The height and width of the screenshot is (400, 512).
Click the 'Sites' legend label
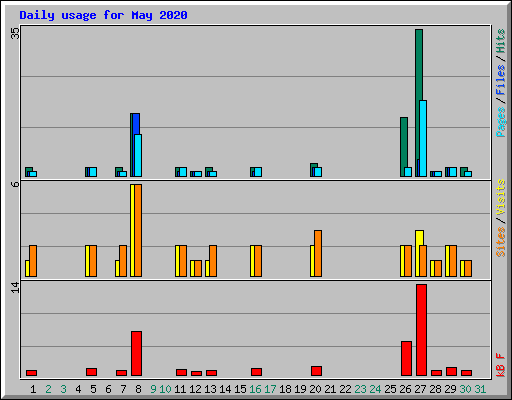coord(500,242)
